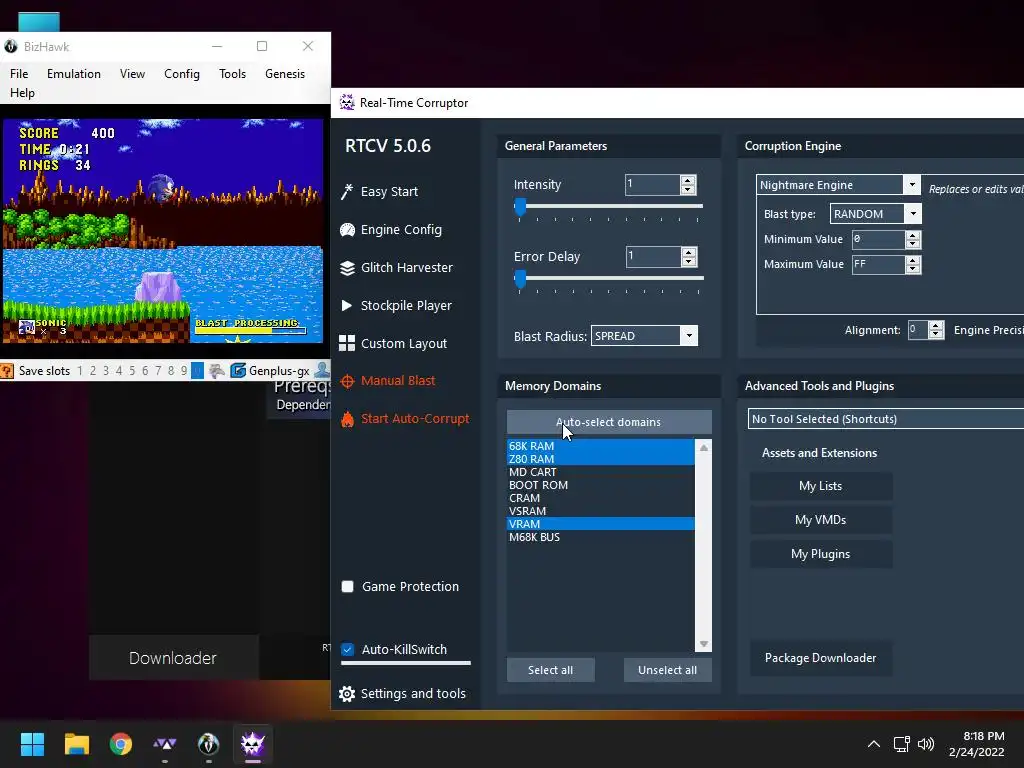The height and width of the screenshot is (768, 1024).
Task: Click BizHawk controller icon in status bar
Action: (216, 371)
